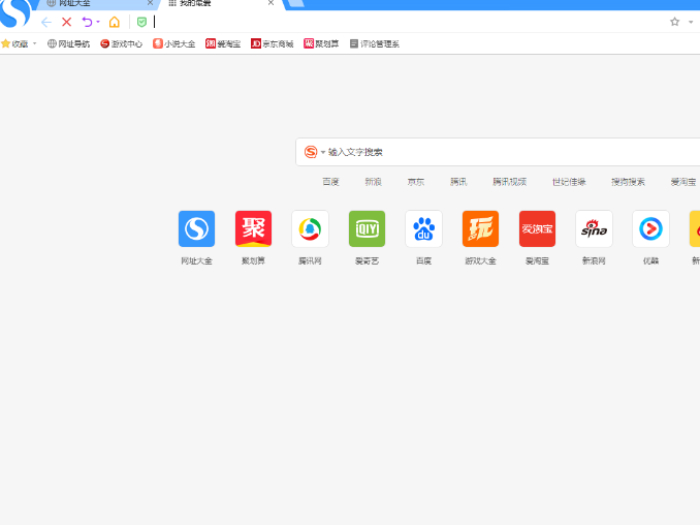Close the 网址大全 tab
Viewport: 700px width, 525px height.
click(150, 3)
